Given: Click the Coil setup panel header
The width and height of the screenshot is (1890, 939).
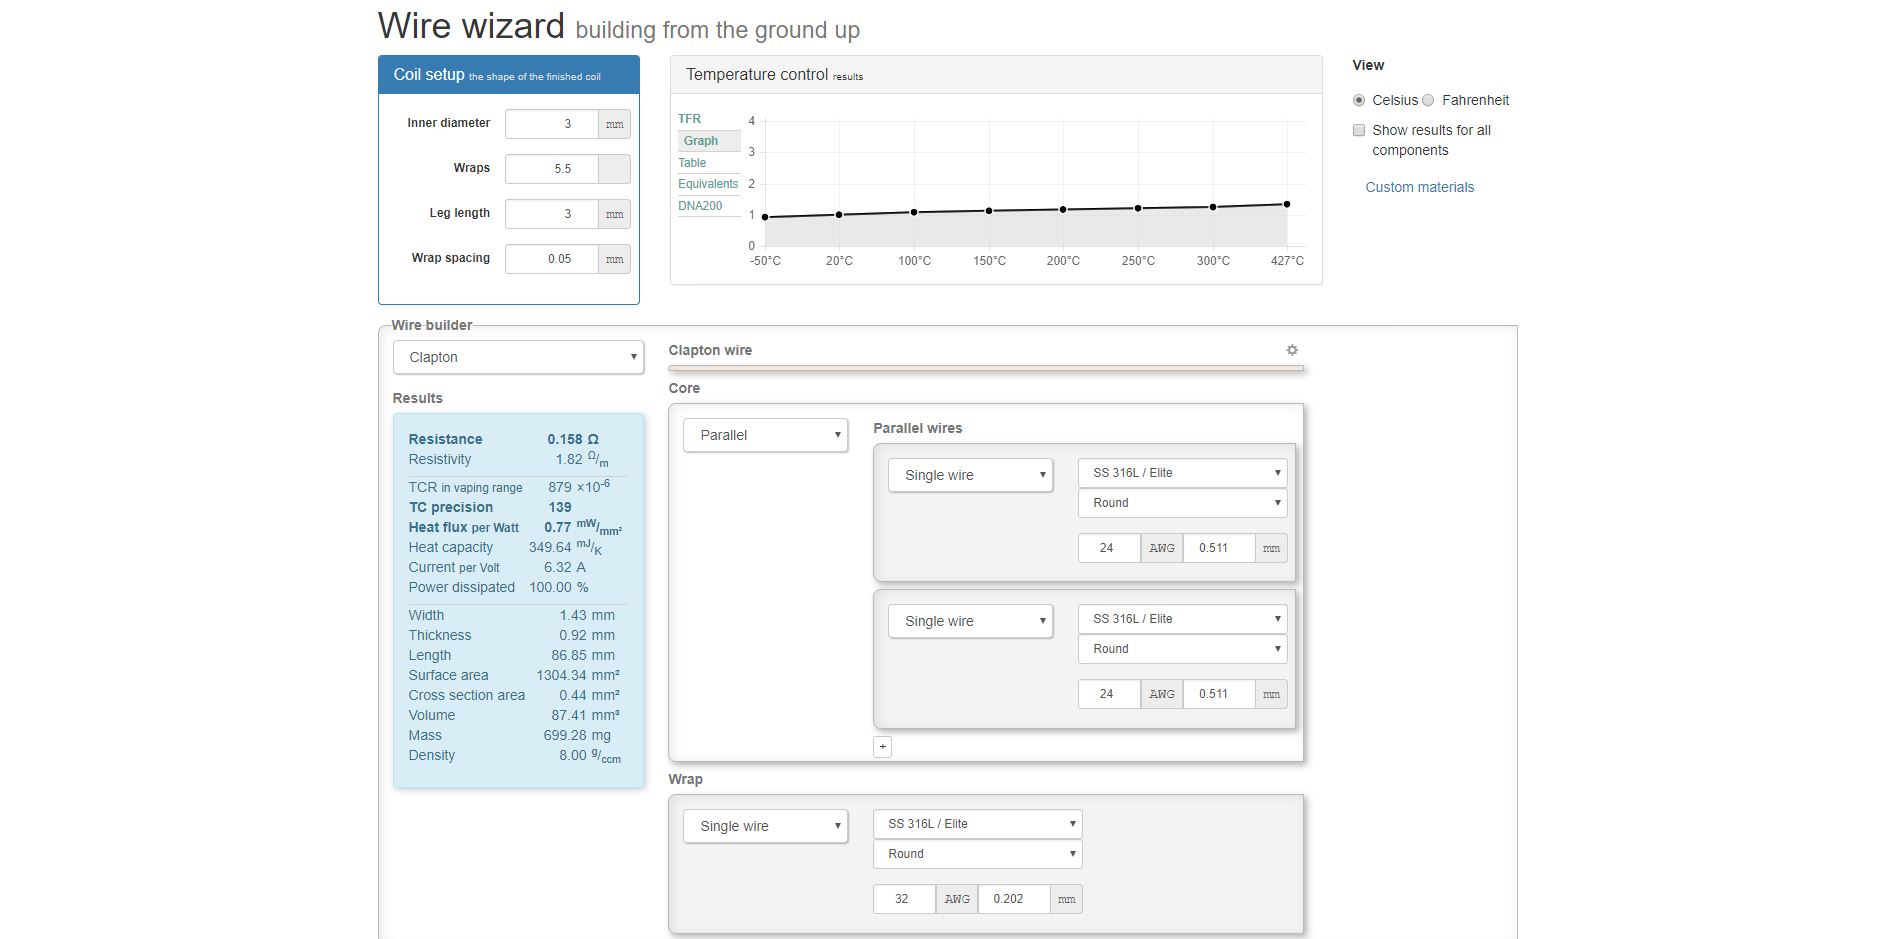Looking at the screenshot, I should tap(508, 75).
